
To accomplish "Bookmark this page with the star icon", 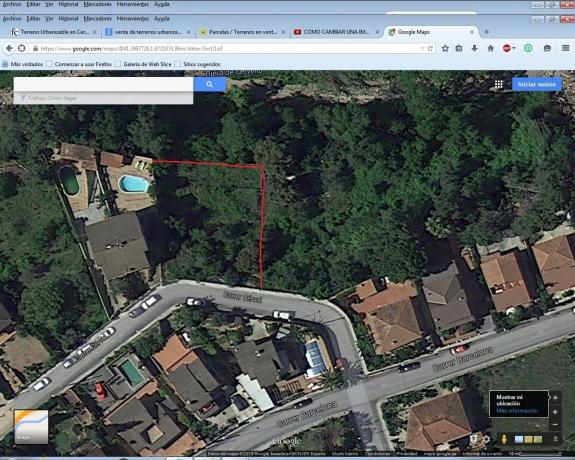I will pyautogui.click(x=445, y=48).
